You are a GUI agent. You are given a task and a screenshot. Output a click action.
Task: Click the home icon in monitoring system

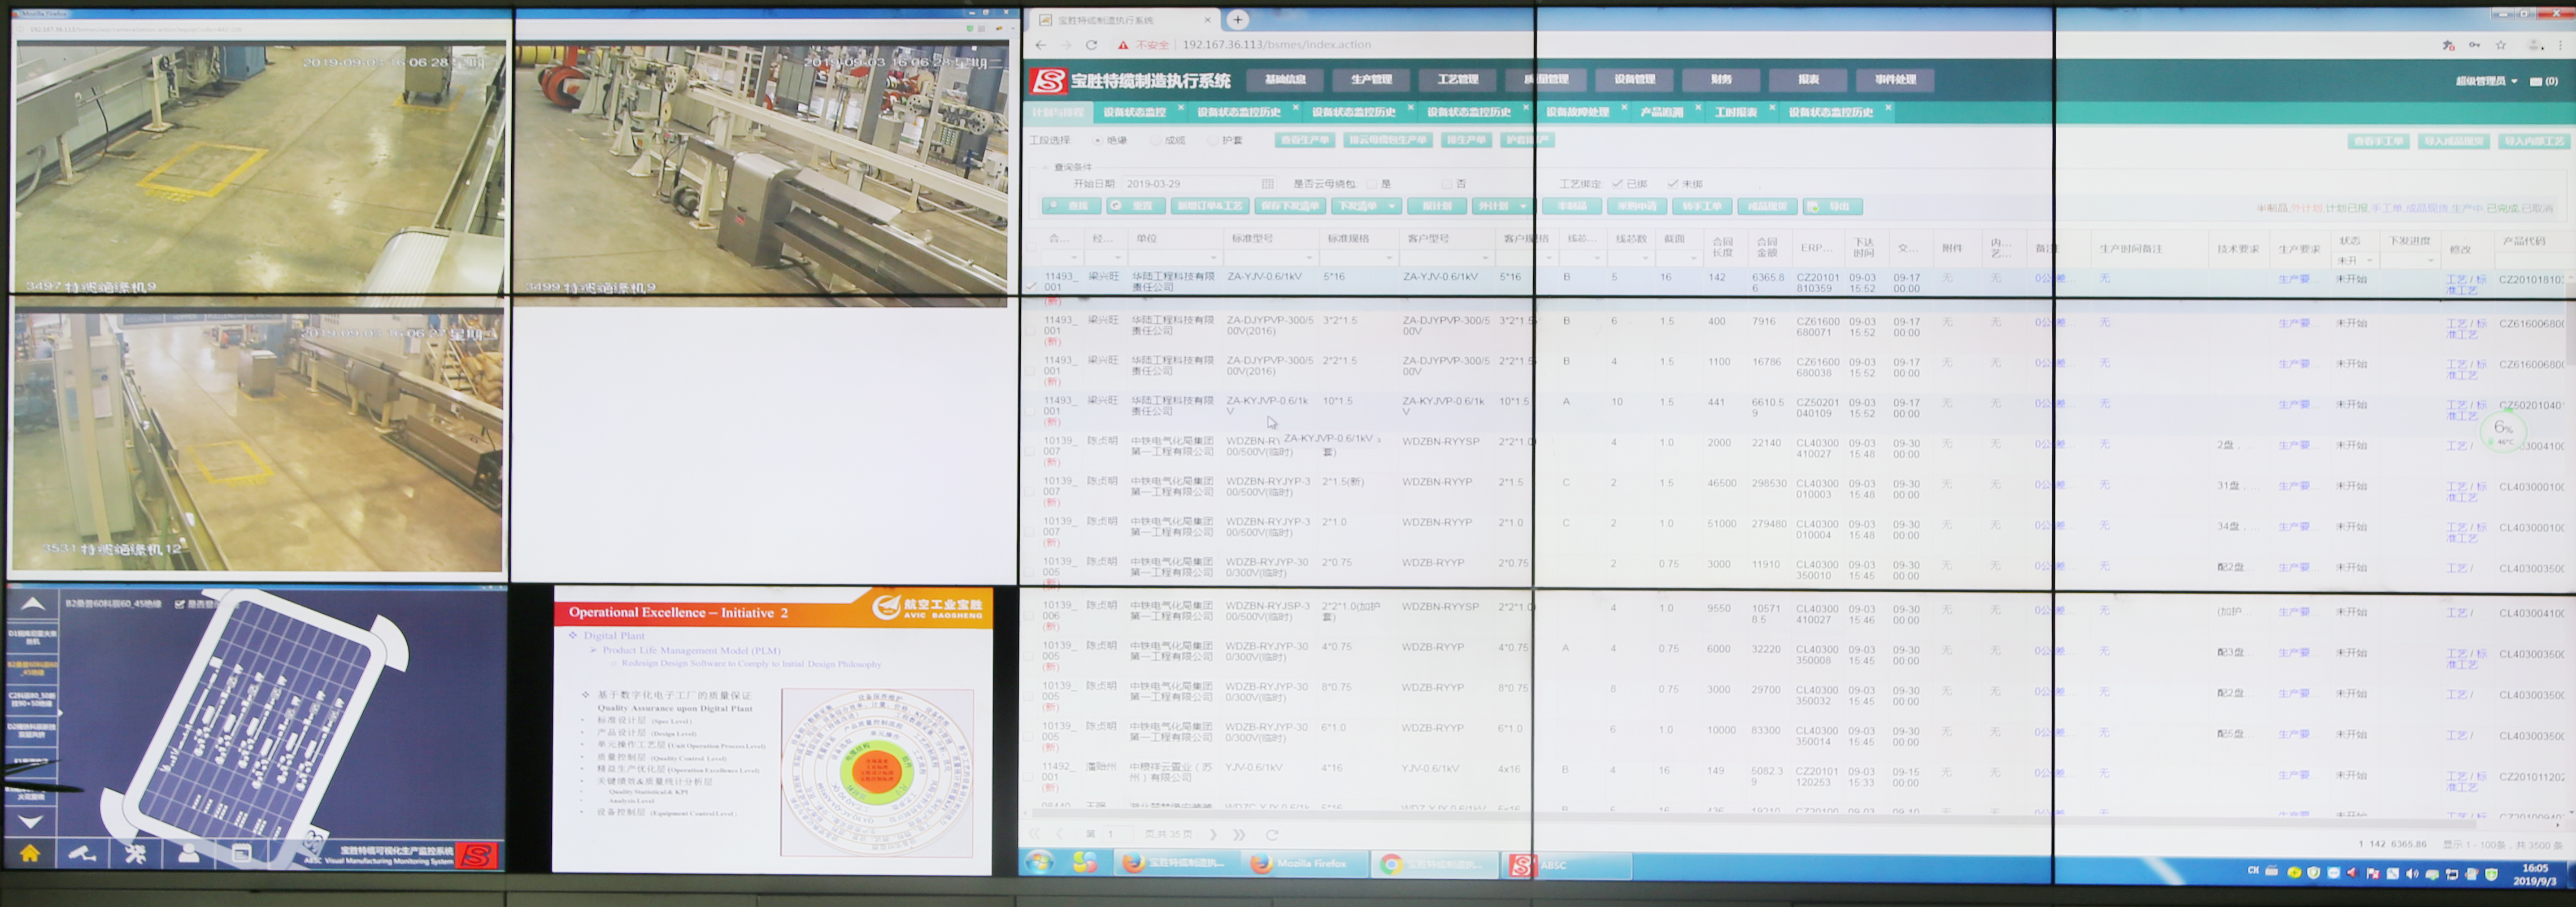(30, 853)
